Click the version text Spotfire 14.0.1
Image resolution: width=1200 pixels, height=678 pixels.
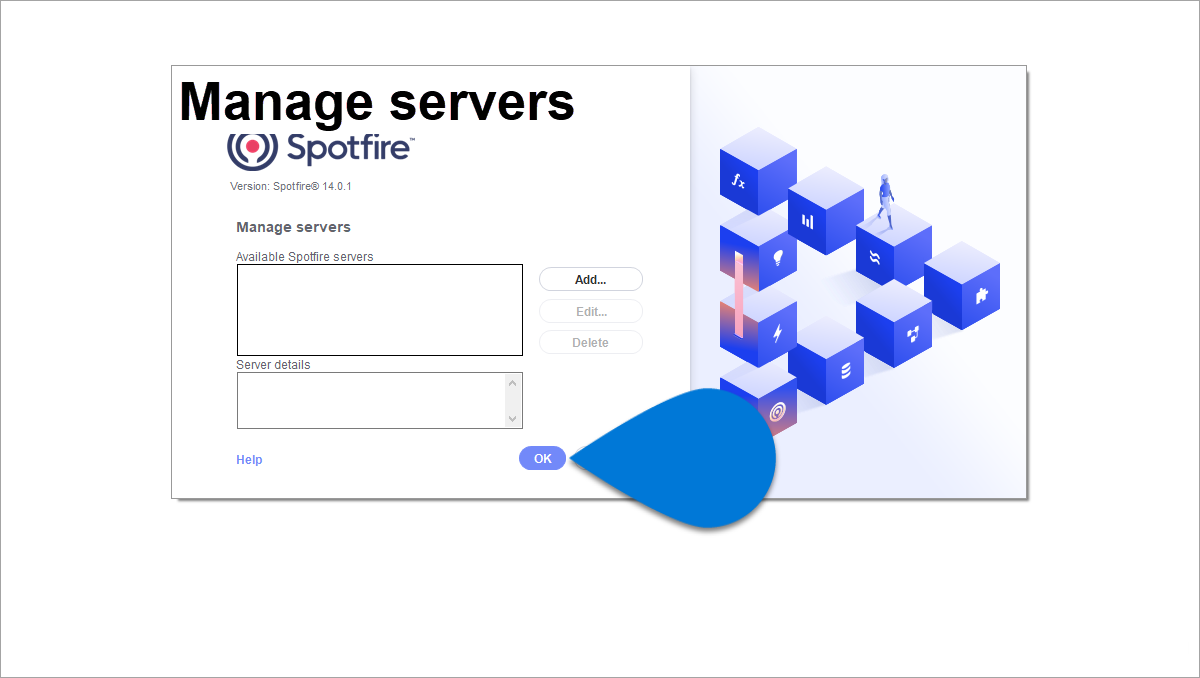(291, 186)
